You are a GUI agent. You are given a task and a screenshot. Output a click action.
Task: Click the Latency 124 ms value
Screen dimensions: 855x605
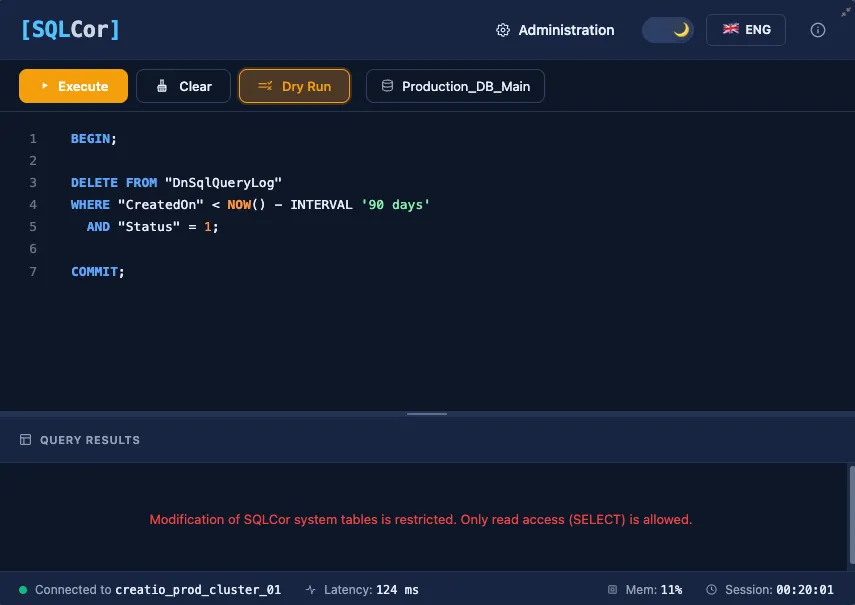coord(398,590)
